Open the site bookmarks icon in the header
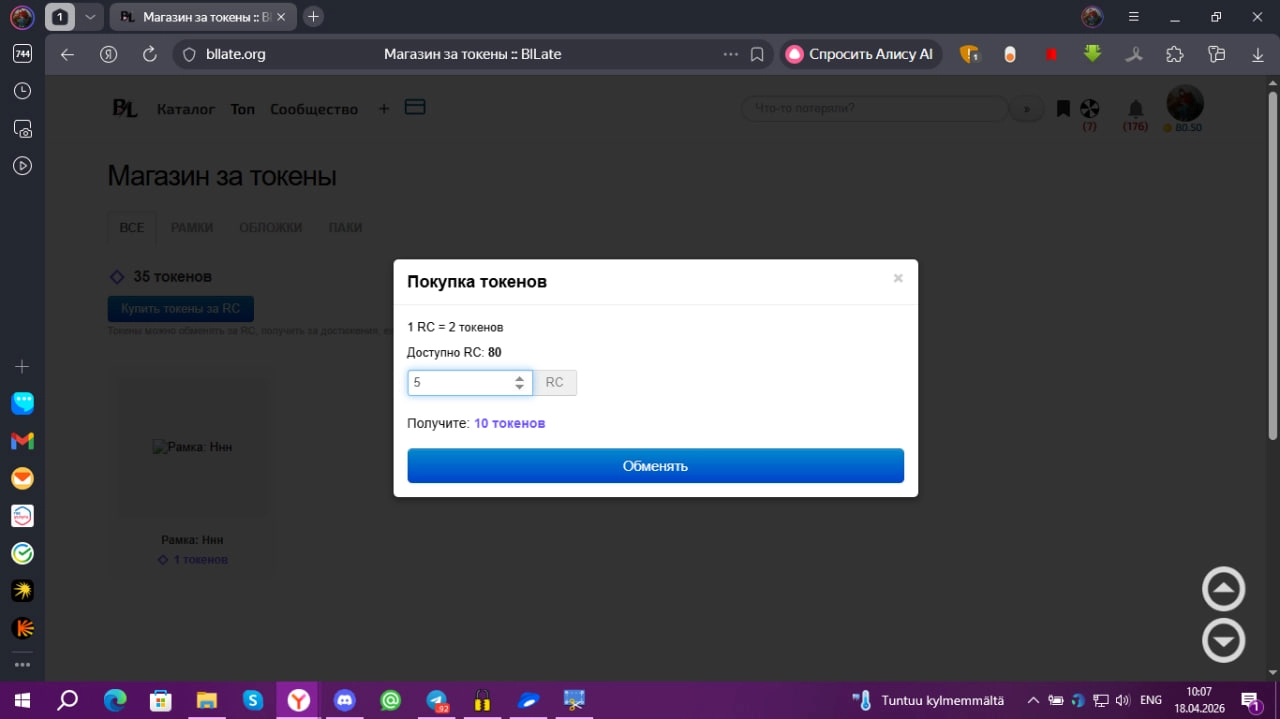Image resolution: width=1280 pixels, height=719 pixels. pyautogui.click(x=1063, y=108)
